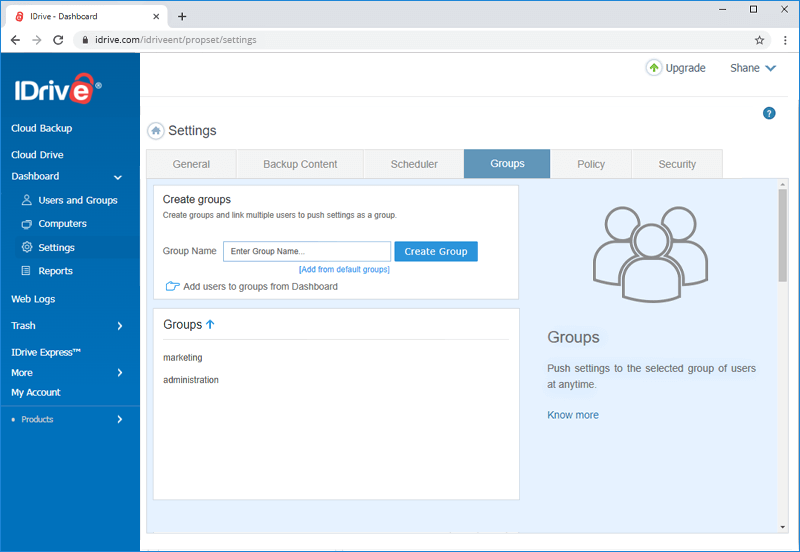Click the scrollbar up arrow
Viewport: 800px width, 552px height.
783,184
